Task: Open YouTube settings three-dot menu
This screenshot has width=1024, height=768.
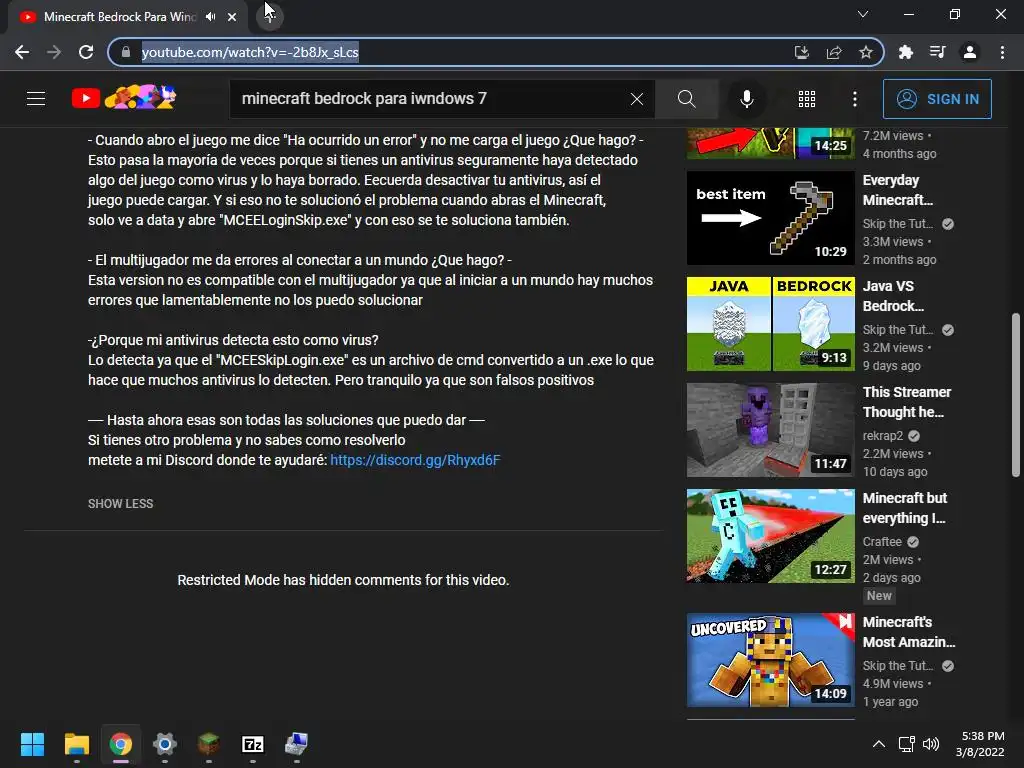Action: point(855,99)
